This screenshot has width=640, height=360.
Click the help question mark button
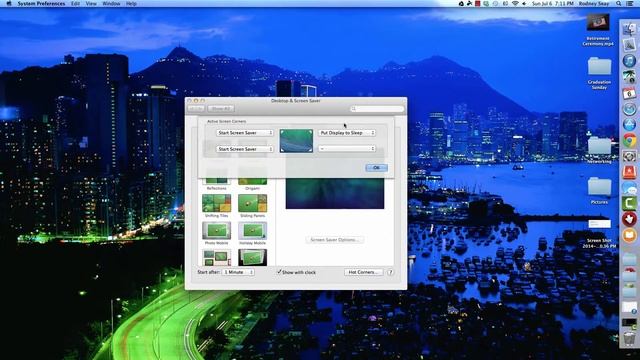(x=390, y=272)
